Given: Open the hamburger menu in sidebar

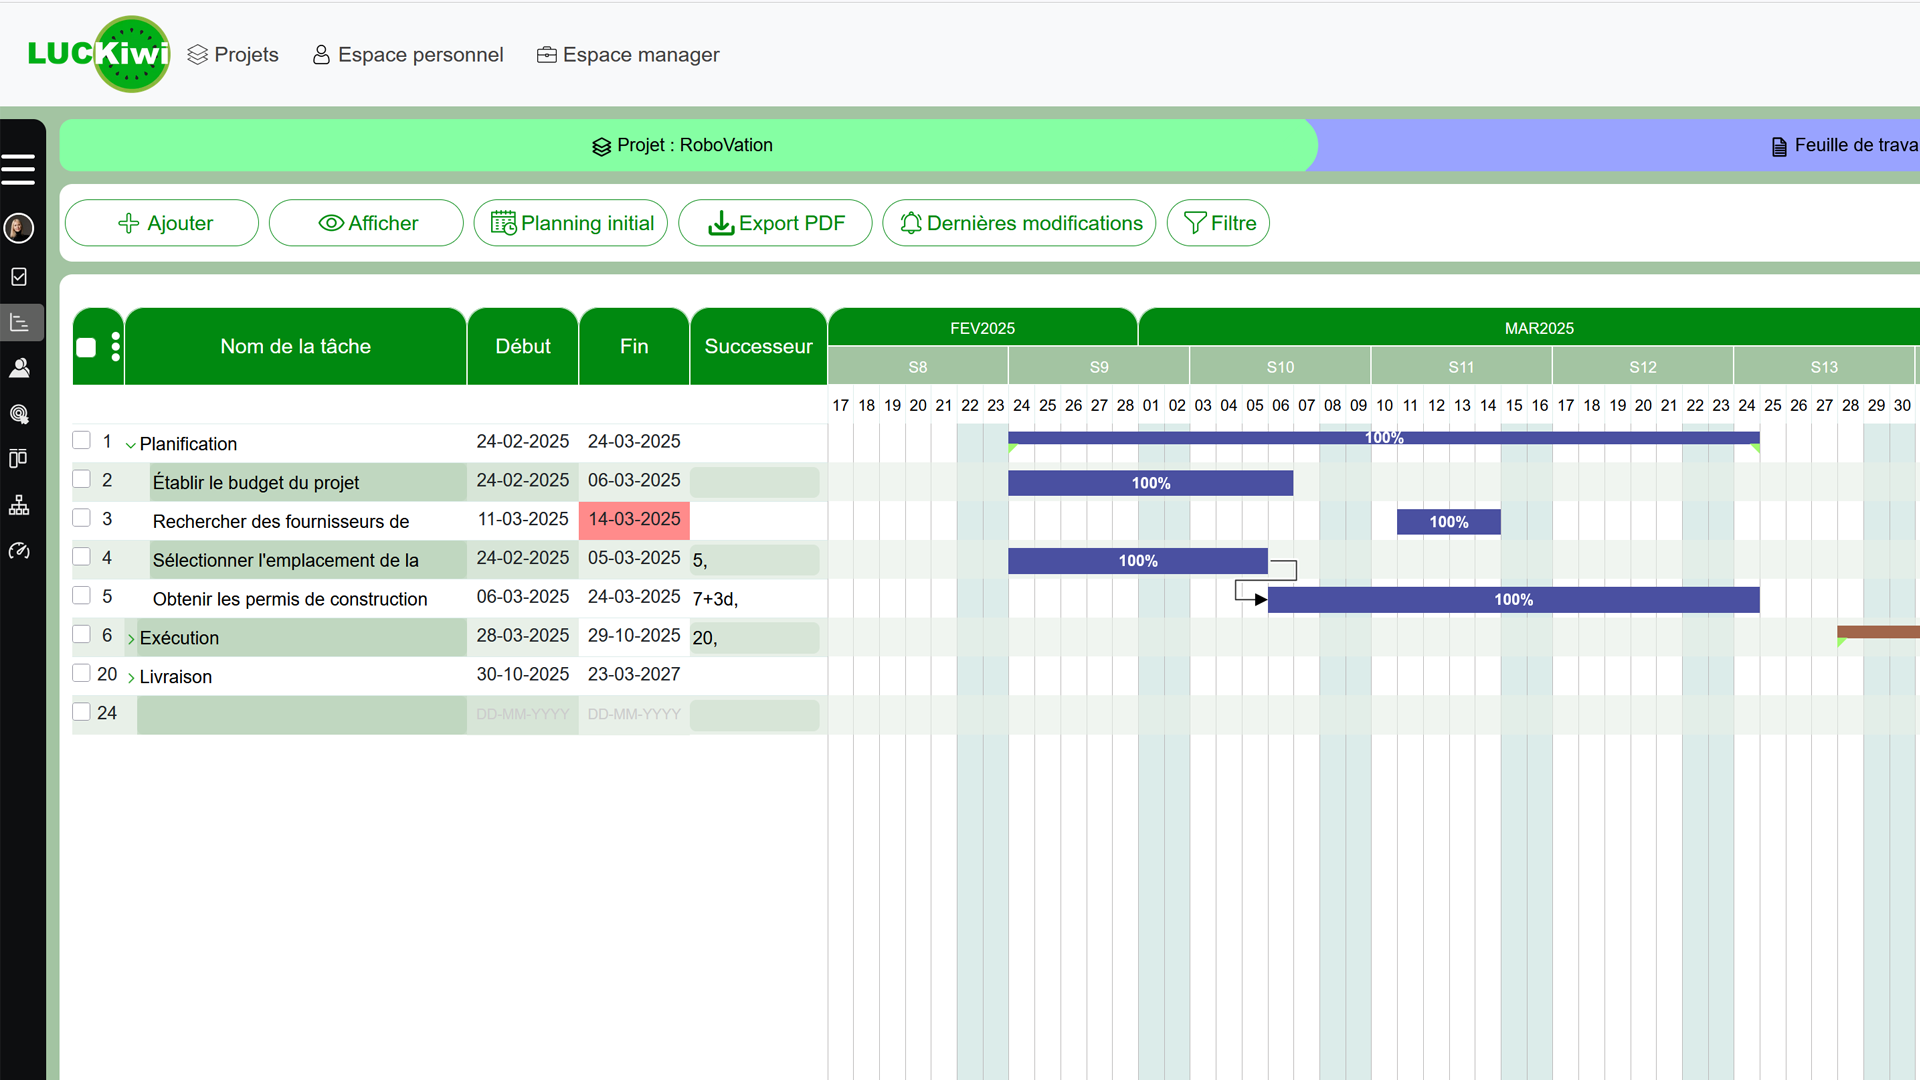Looking at the screenshot, I should point(18,169).
